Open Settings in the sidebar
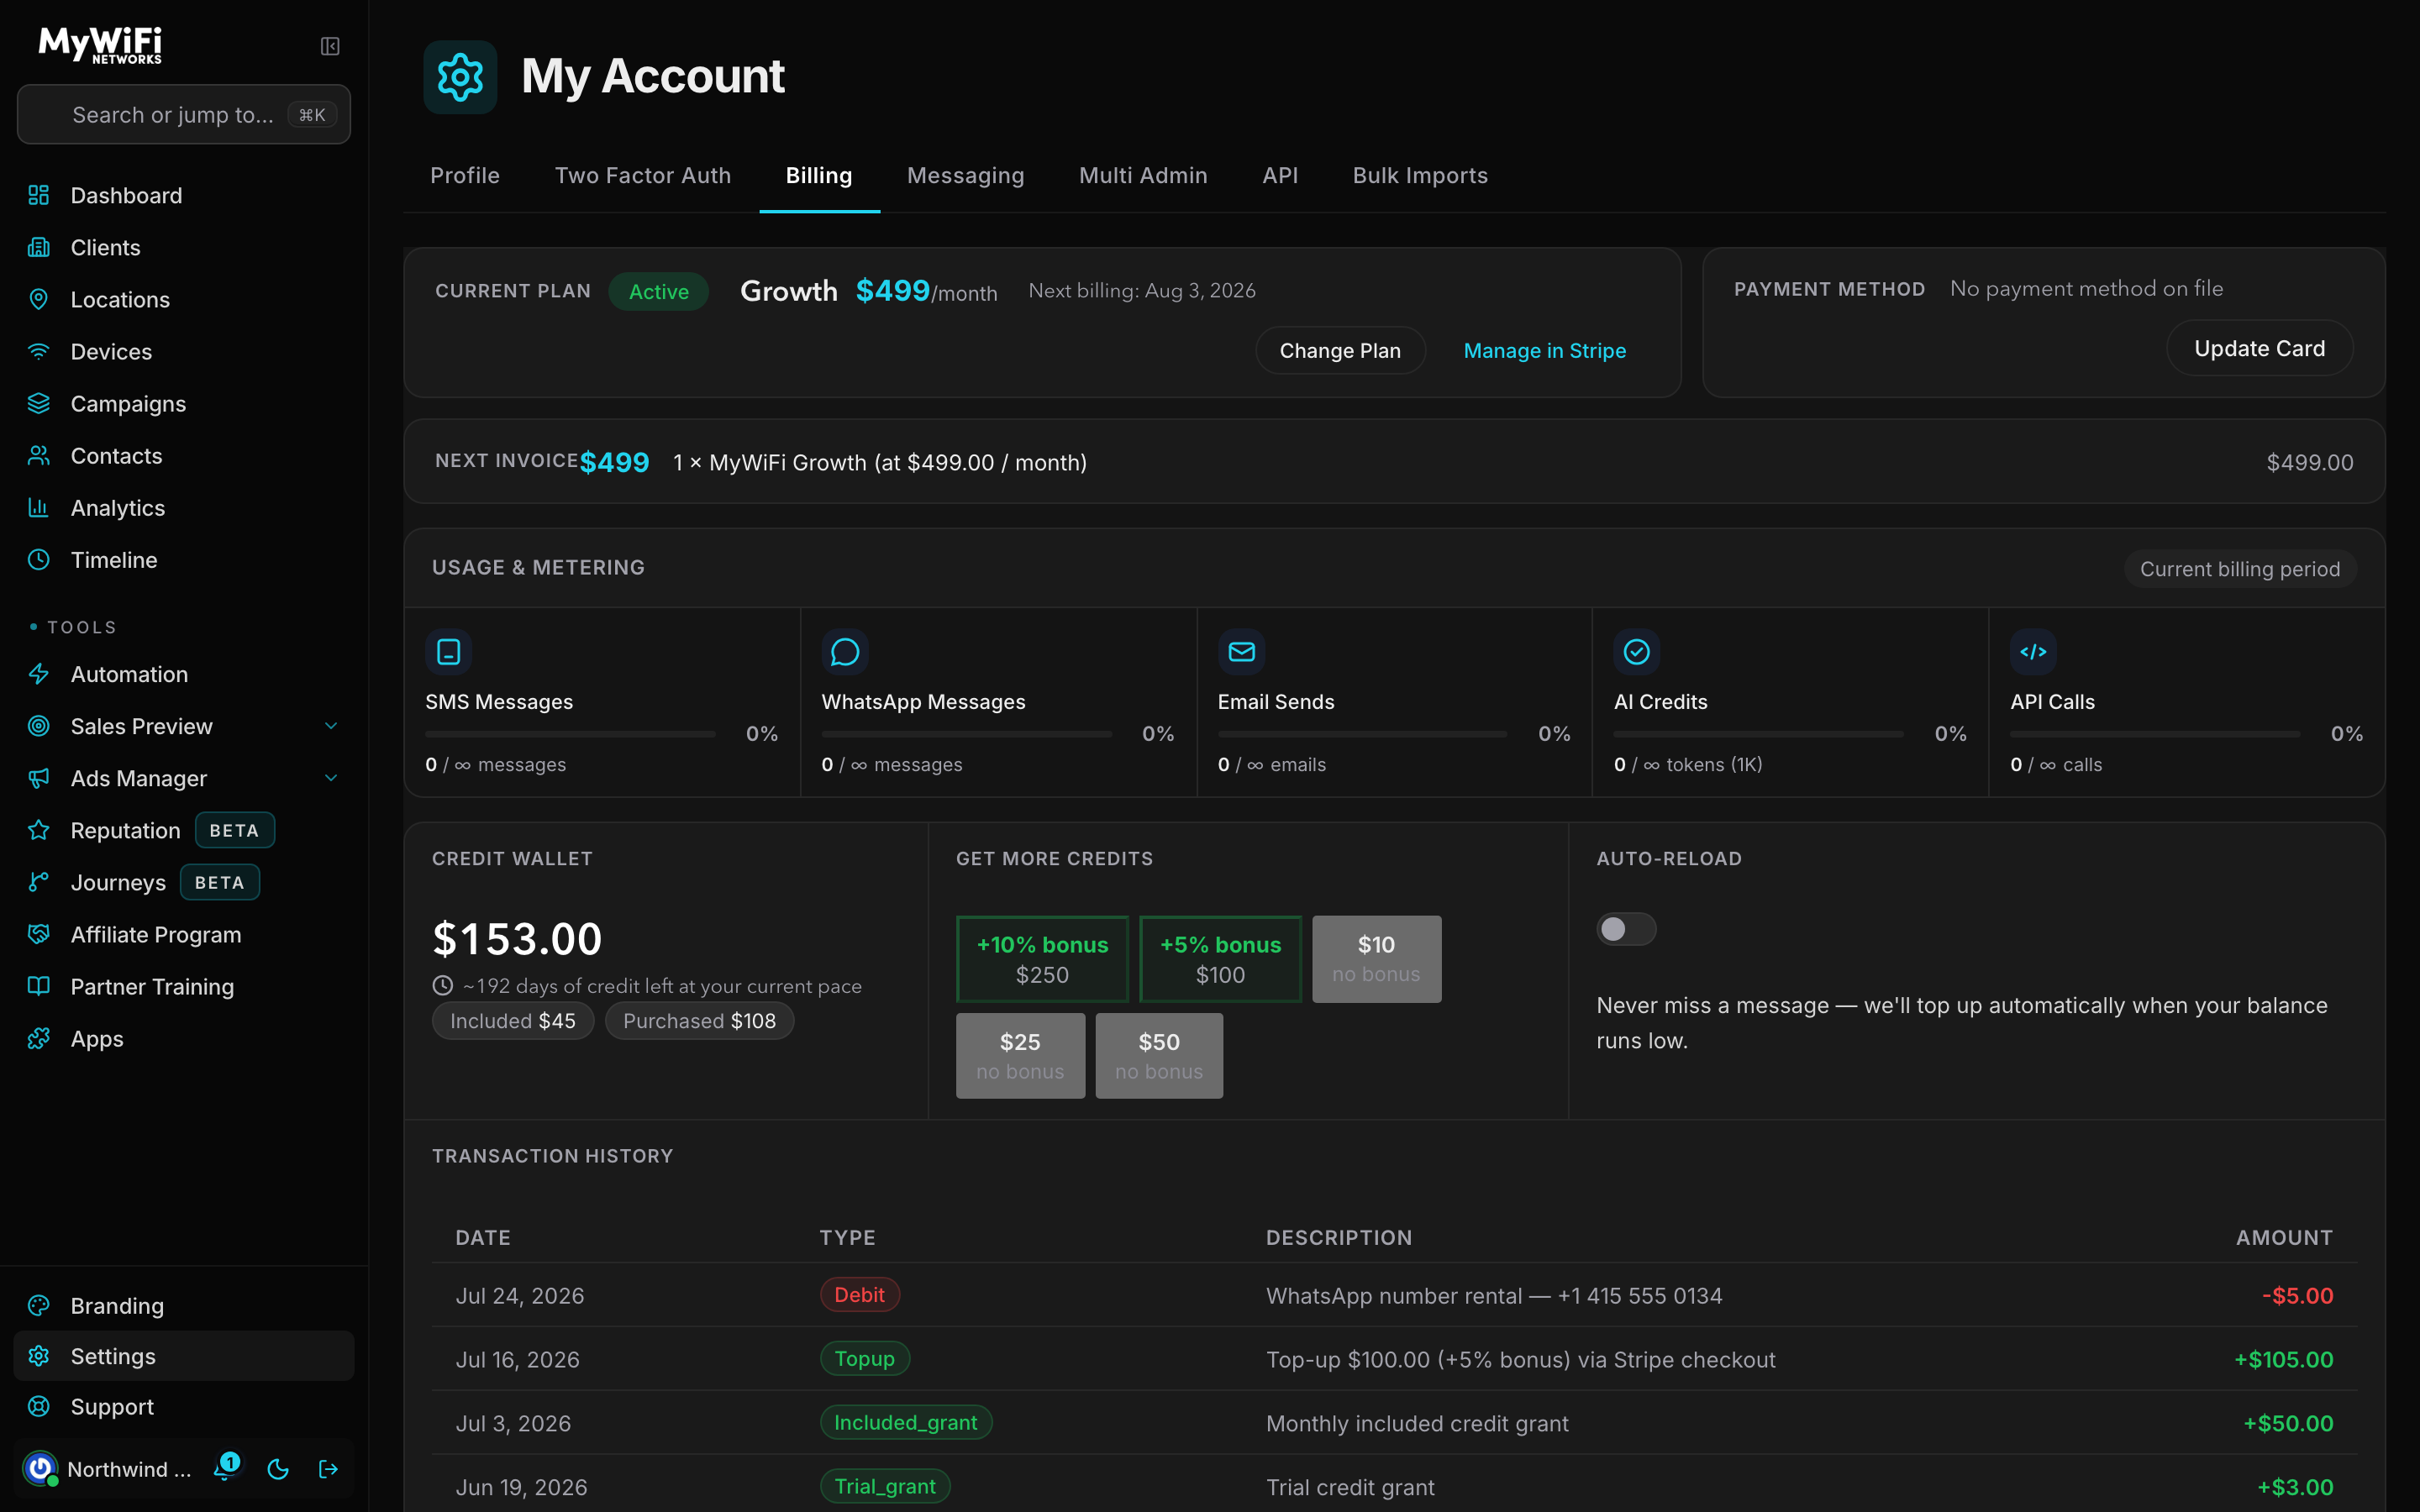The height and width of the screenshot is (1512, 2420). click(x=184, y=1356)
